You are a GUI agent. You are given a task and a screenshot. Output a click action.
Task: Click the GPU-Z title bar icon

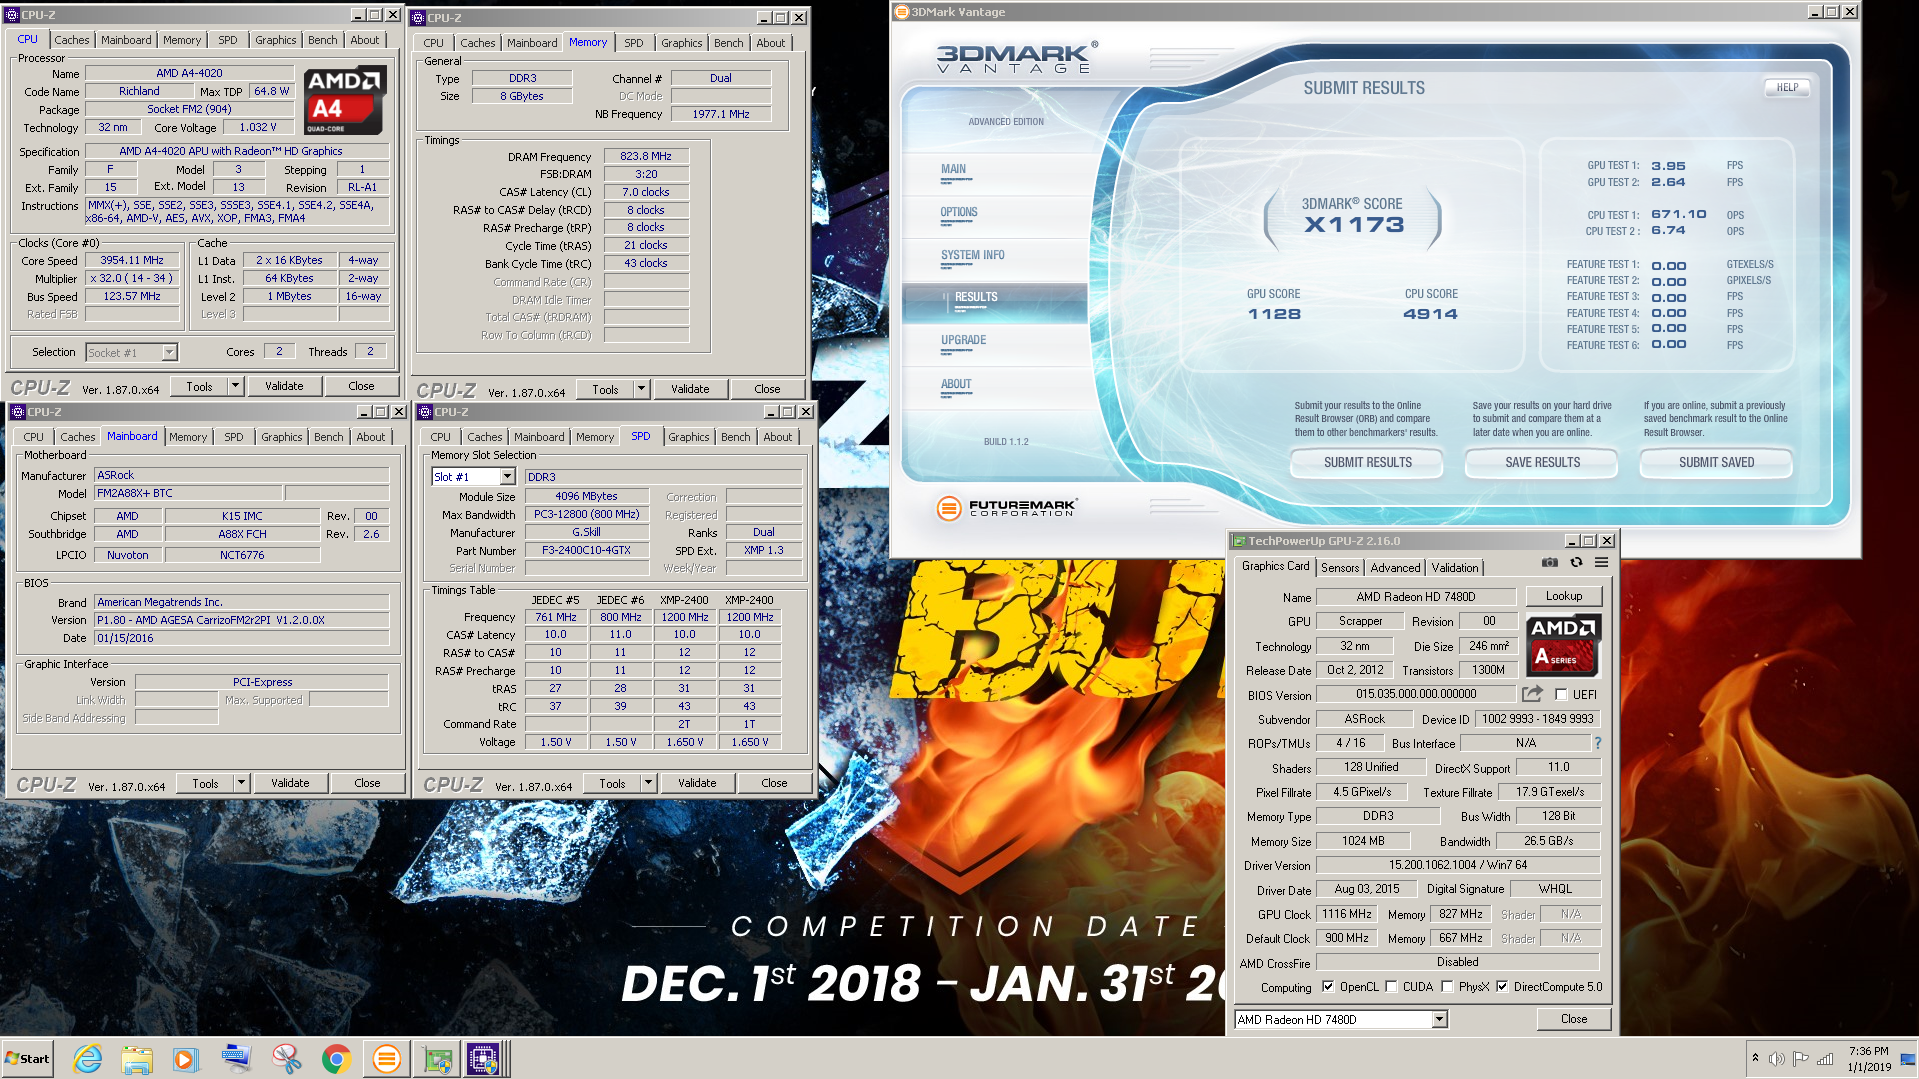1239,541
